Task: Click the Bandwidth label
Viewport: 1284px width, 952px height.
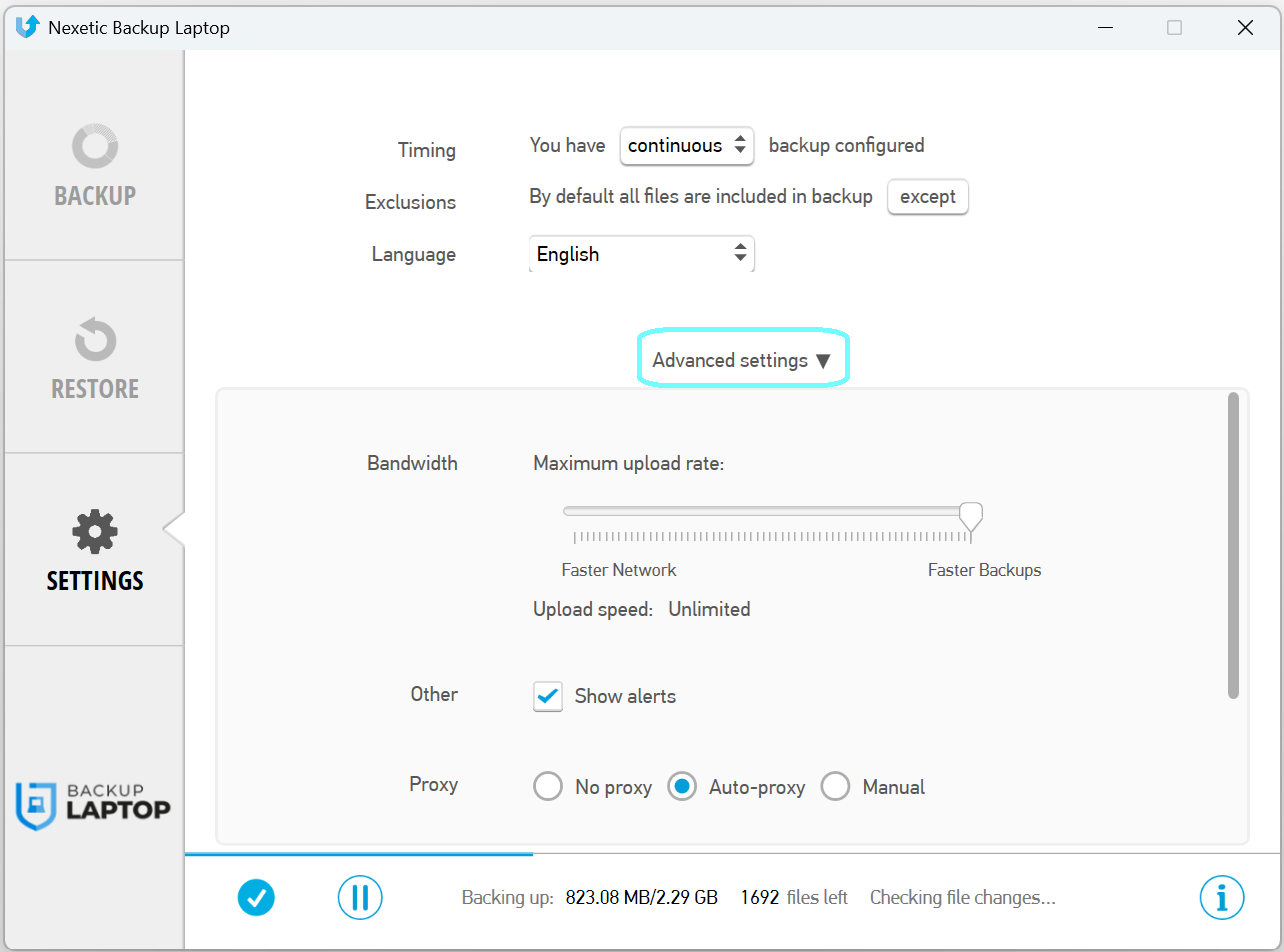Action: tap(412, 463)
